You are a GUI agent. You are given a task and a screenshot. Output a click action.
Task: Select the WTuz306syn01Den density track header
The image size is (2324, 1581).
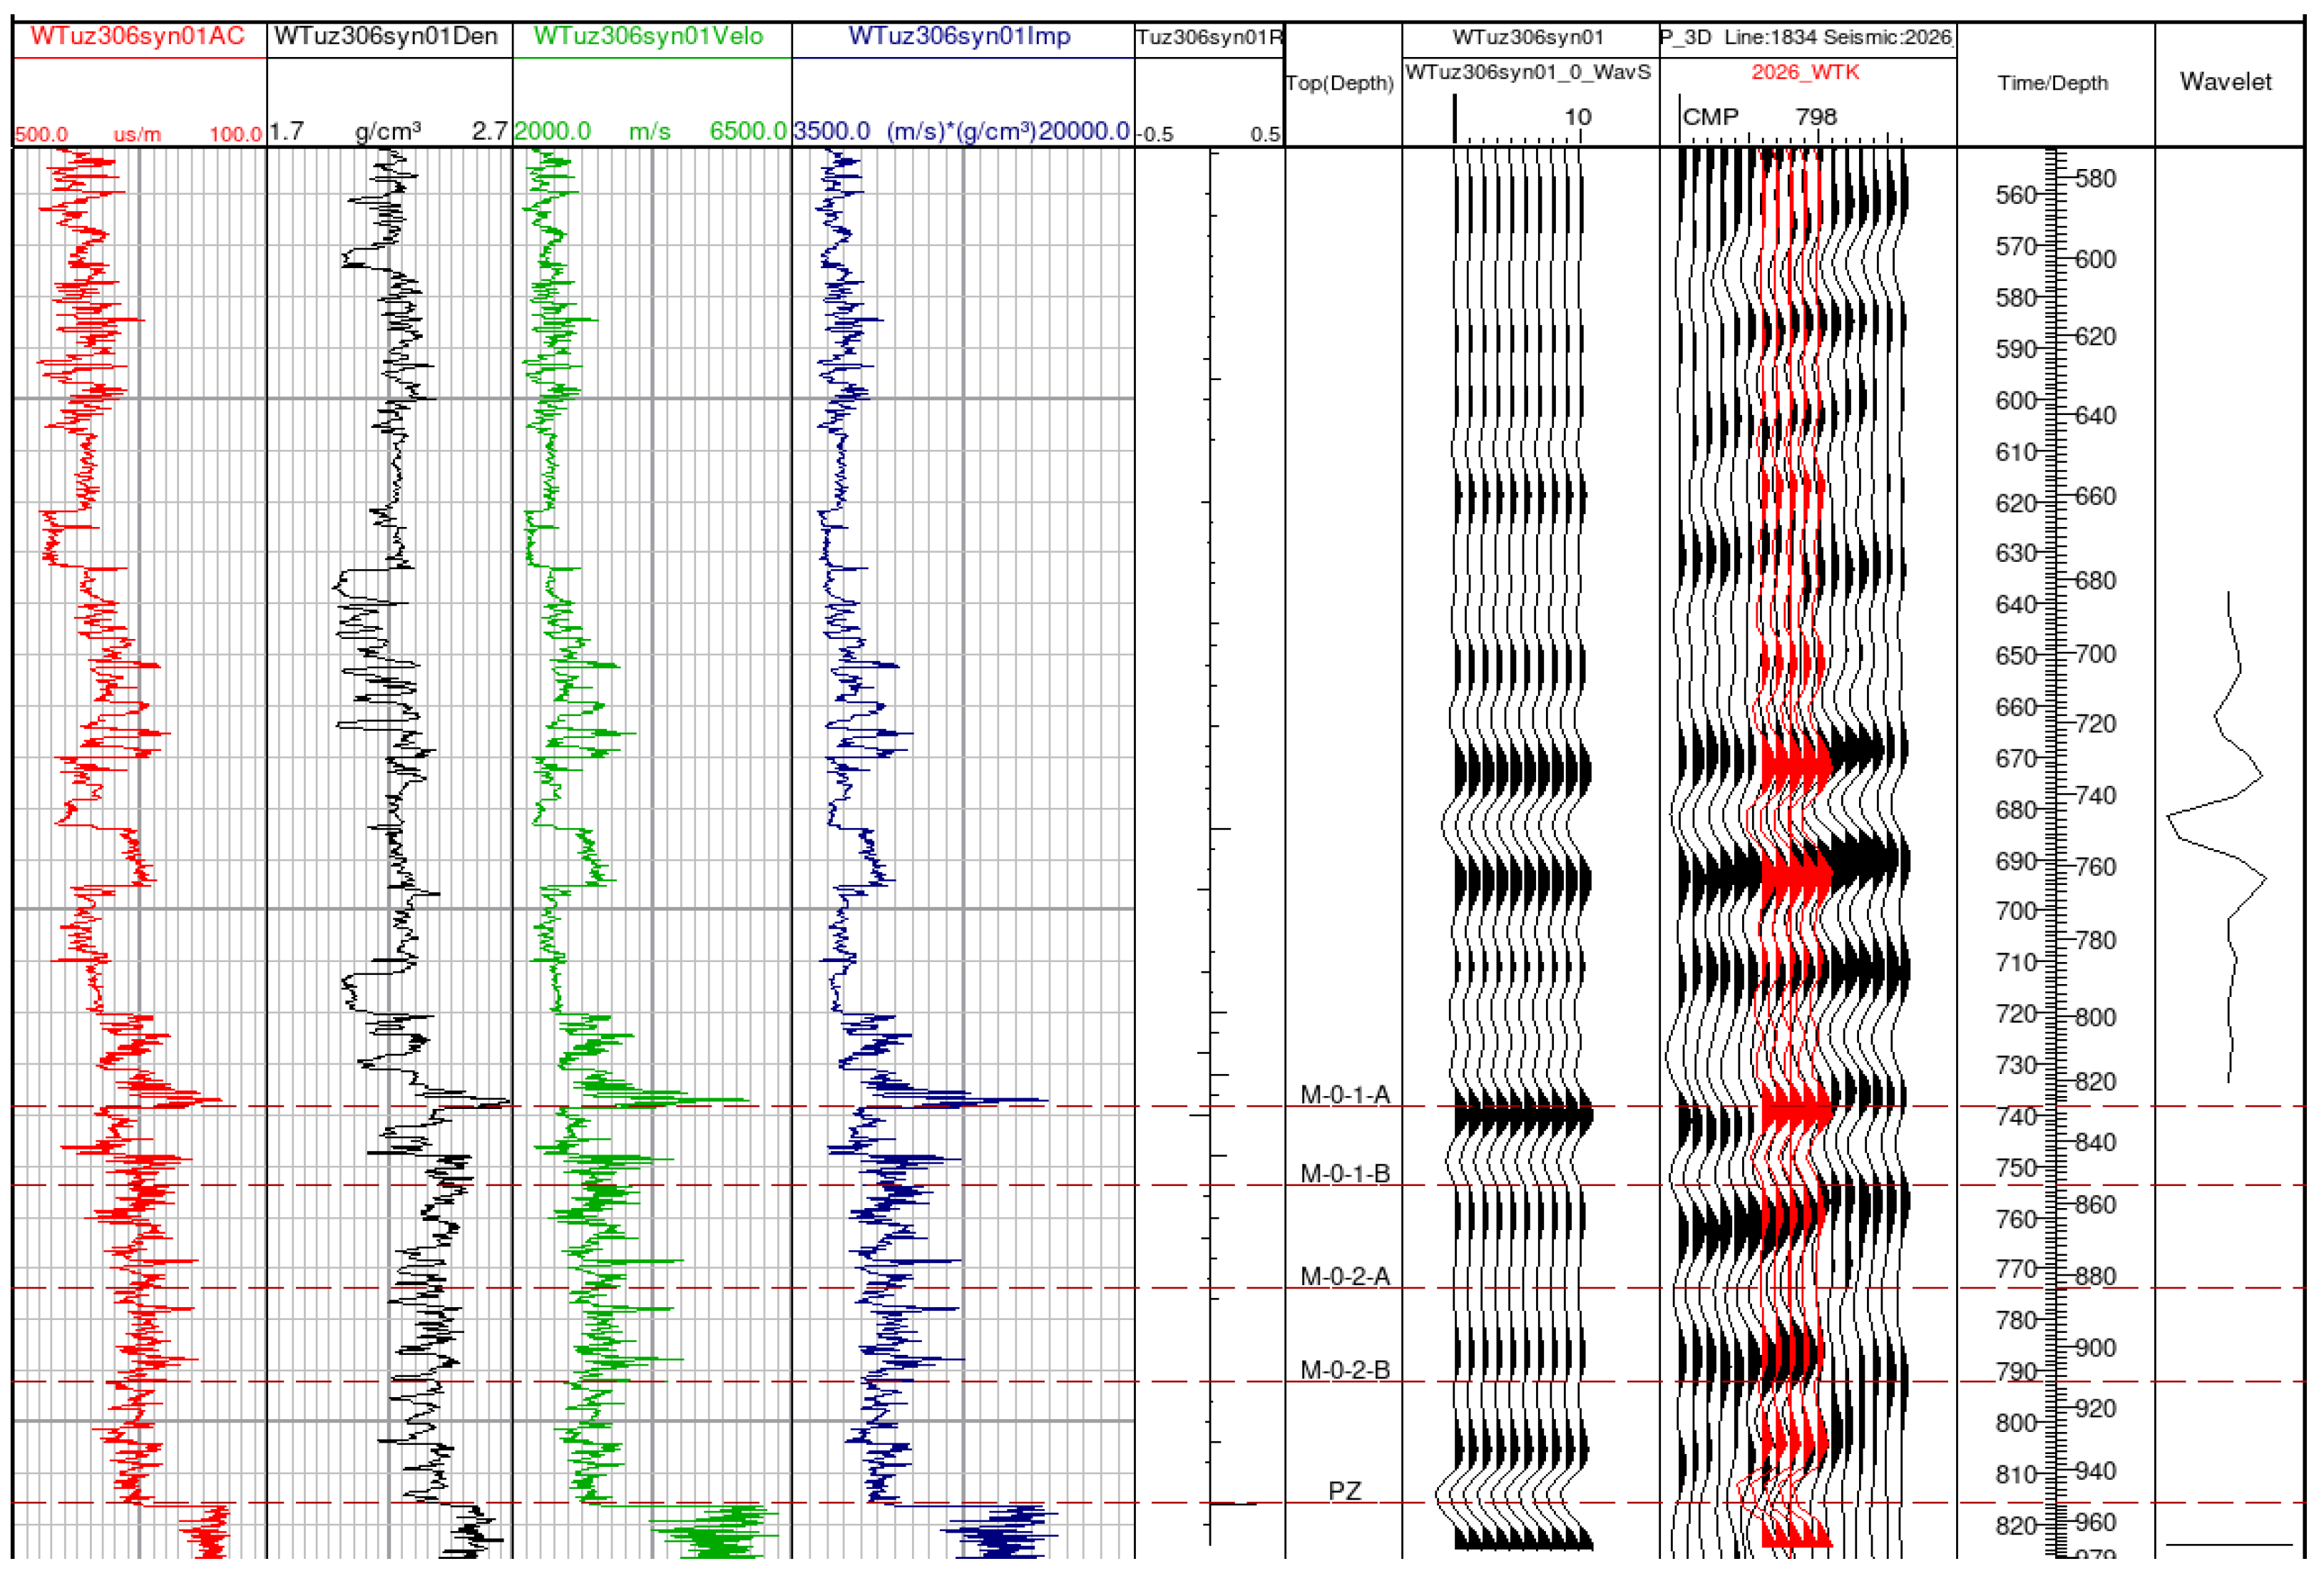point(386,37)
